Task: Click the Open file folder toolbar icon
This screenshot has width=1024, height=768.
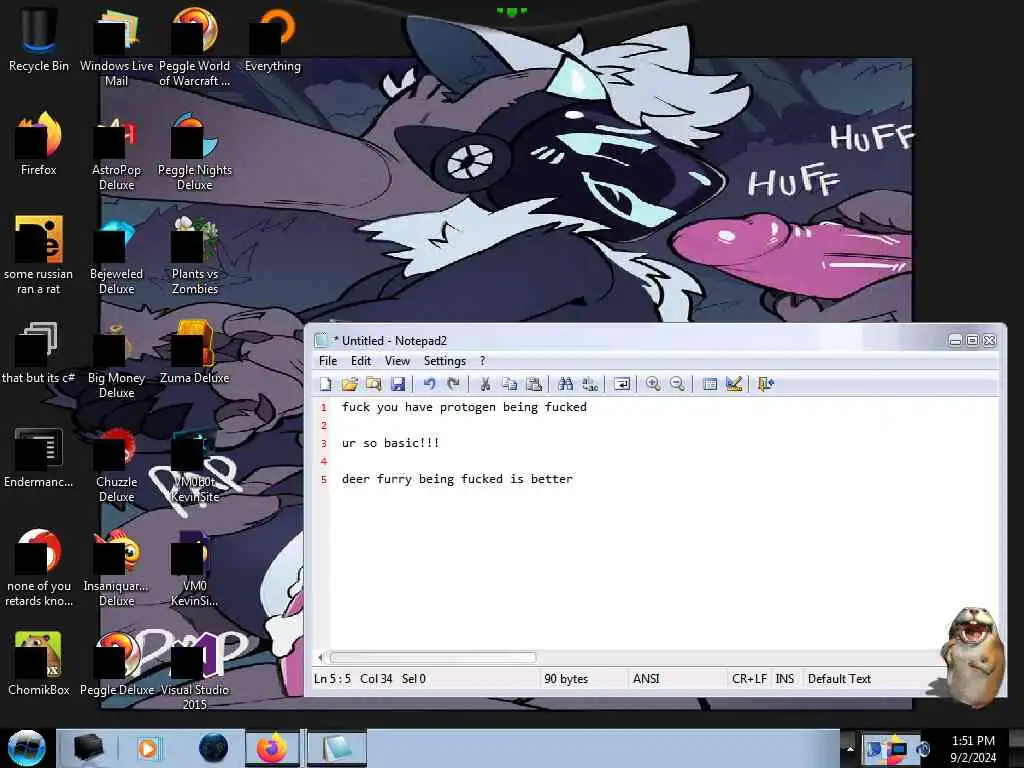Action: tap(349, 384)
